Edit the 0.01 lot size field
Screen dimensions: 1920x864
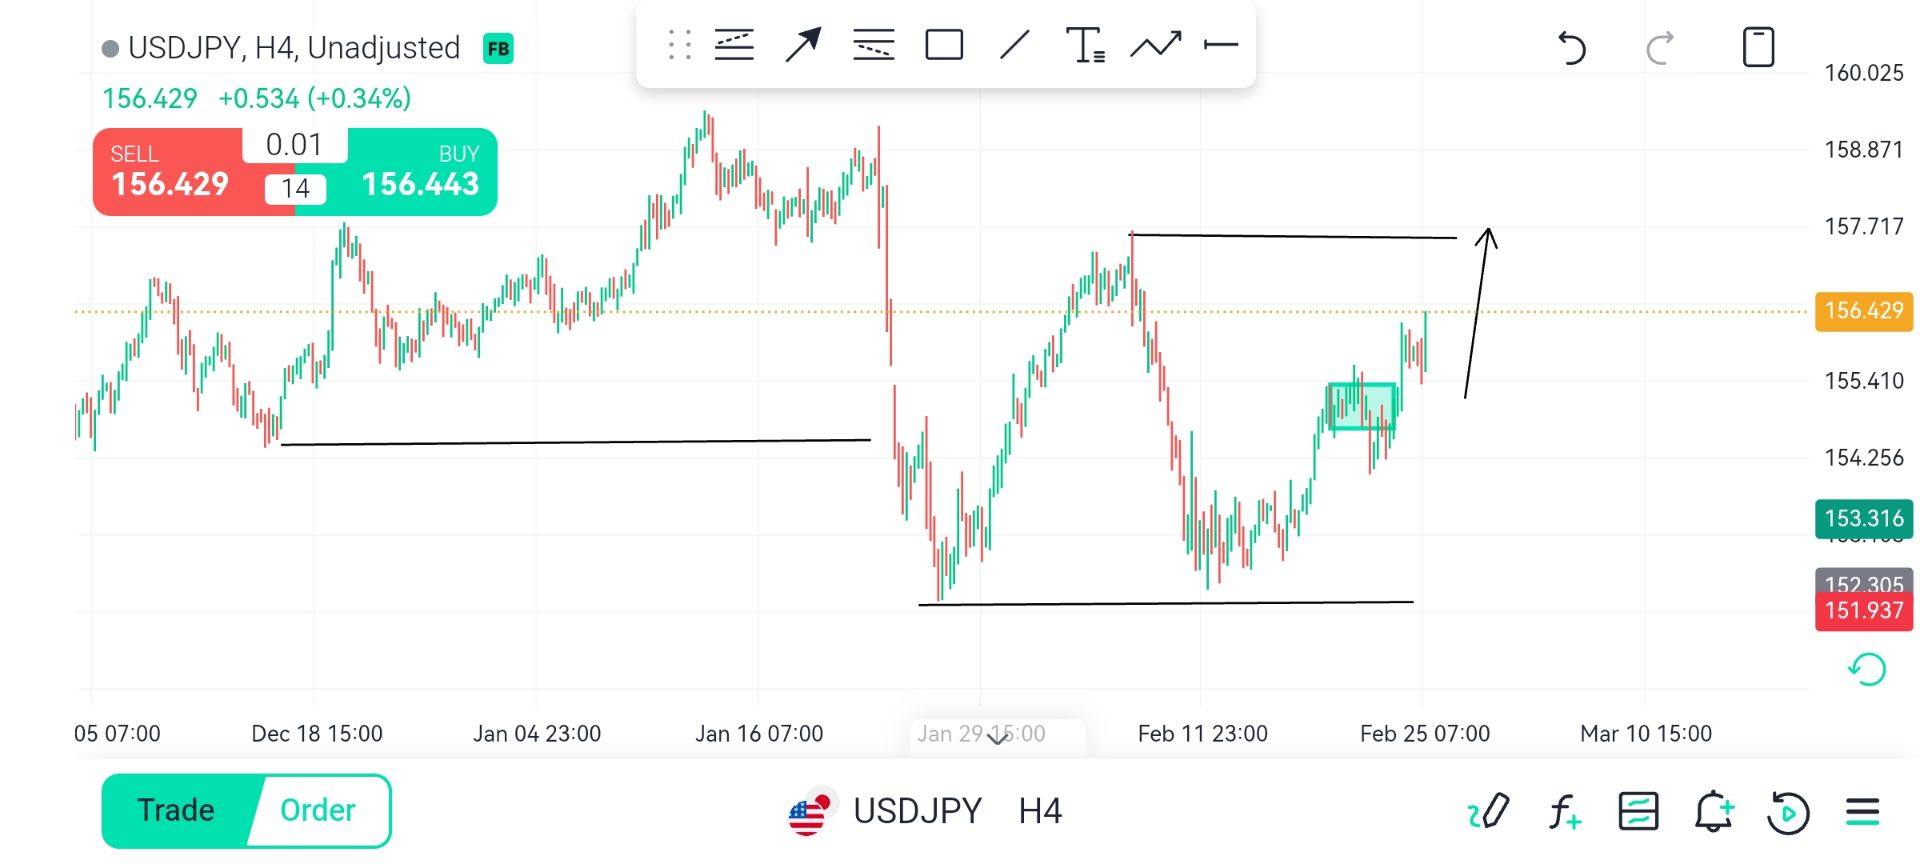294,145
